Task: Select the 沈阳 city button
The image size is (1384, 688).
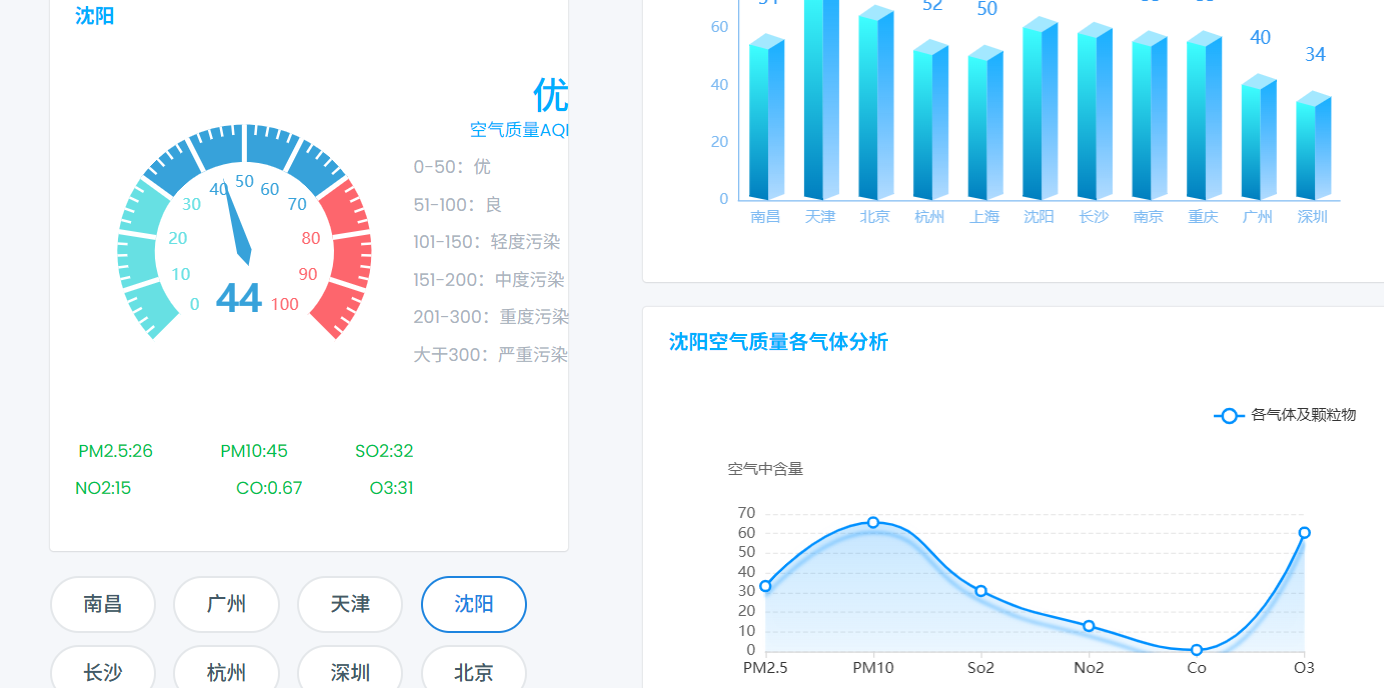Action: [x=473, y=604]
